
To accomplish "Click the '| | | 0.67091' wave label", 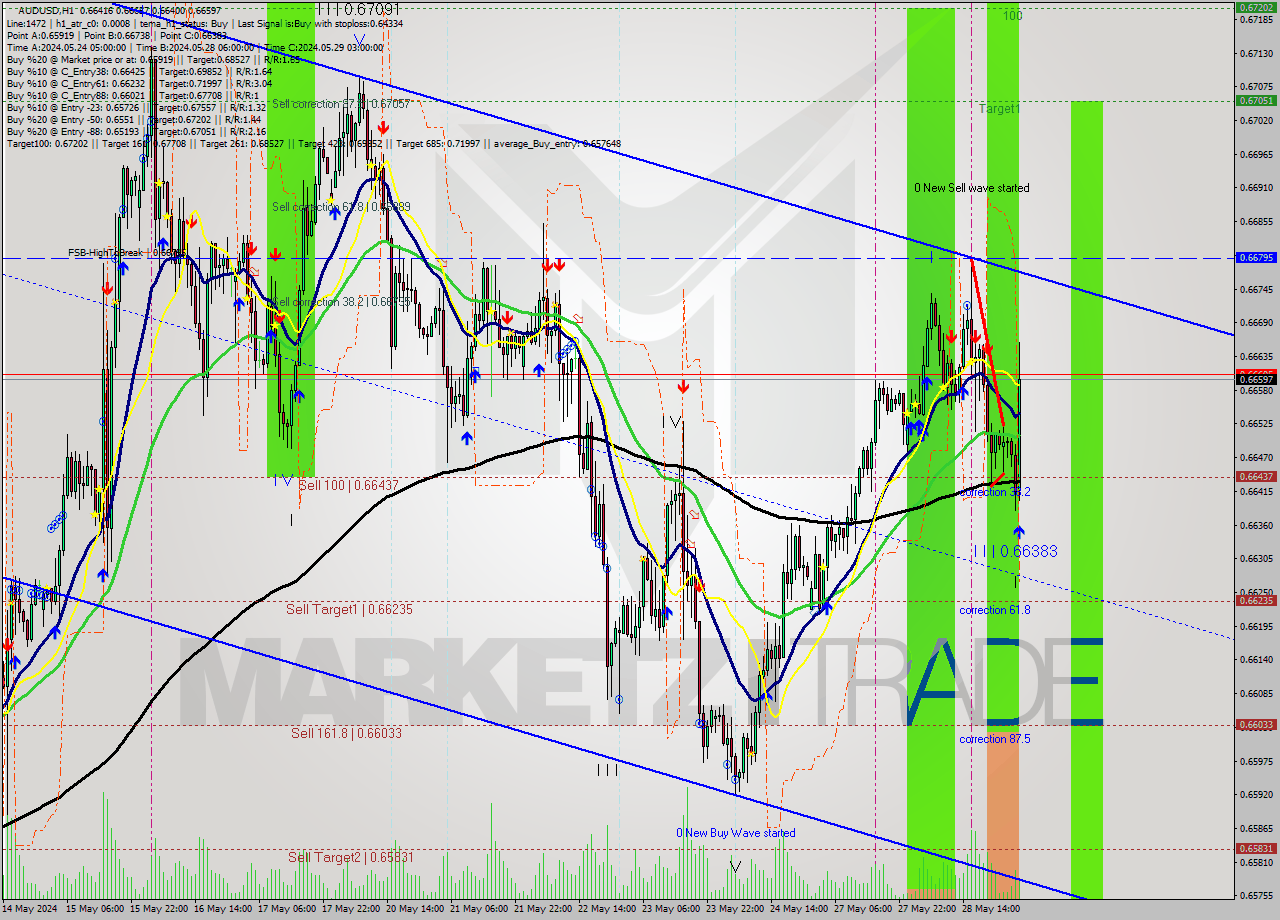I will [x=358, y=9].
